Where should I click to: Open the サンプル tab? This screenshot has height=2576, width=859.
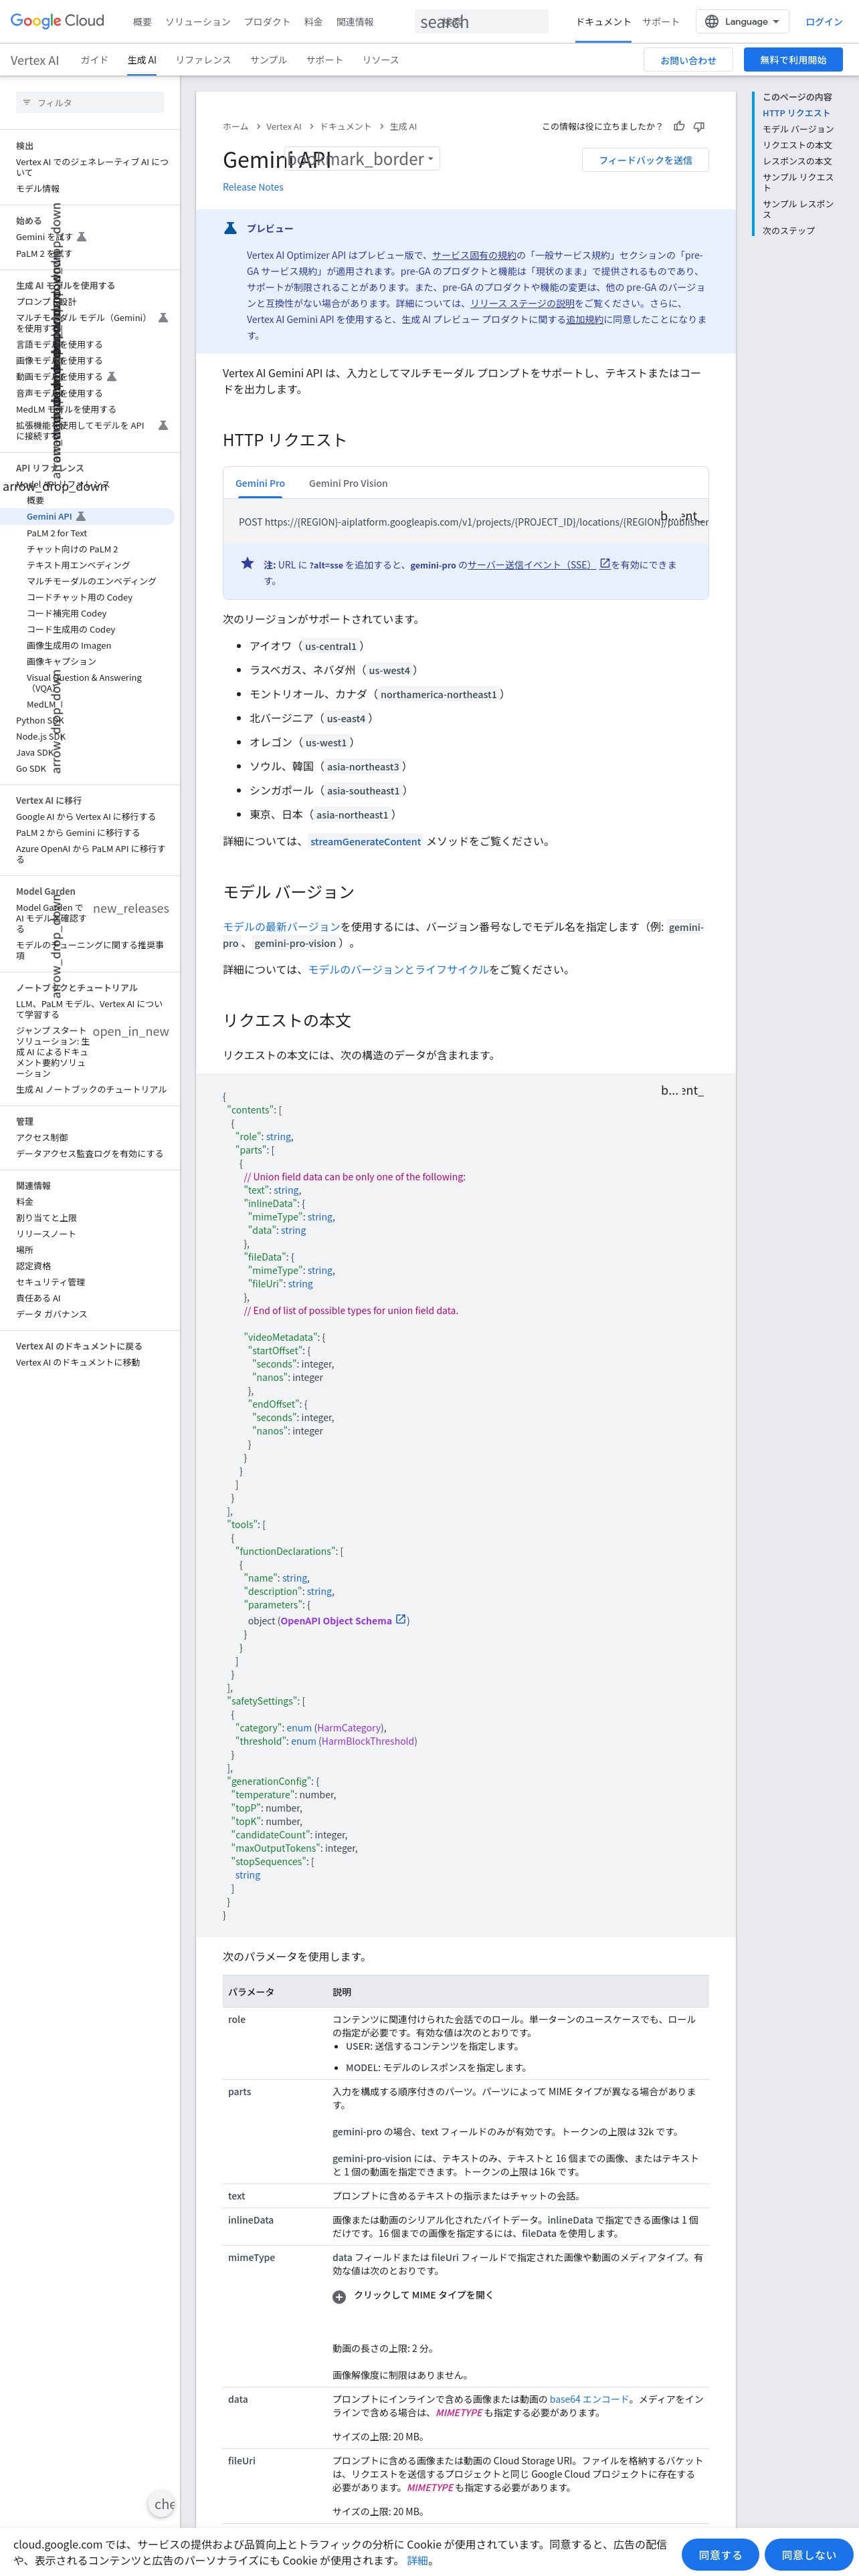(268, 60)
